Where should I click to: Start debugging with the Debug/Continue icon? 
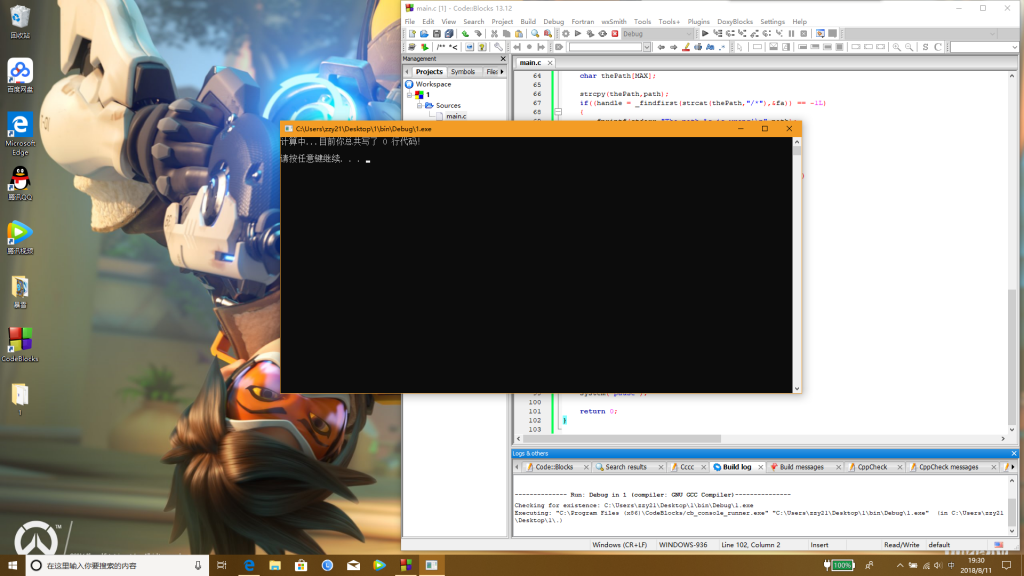(705, 34)
